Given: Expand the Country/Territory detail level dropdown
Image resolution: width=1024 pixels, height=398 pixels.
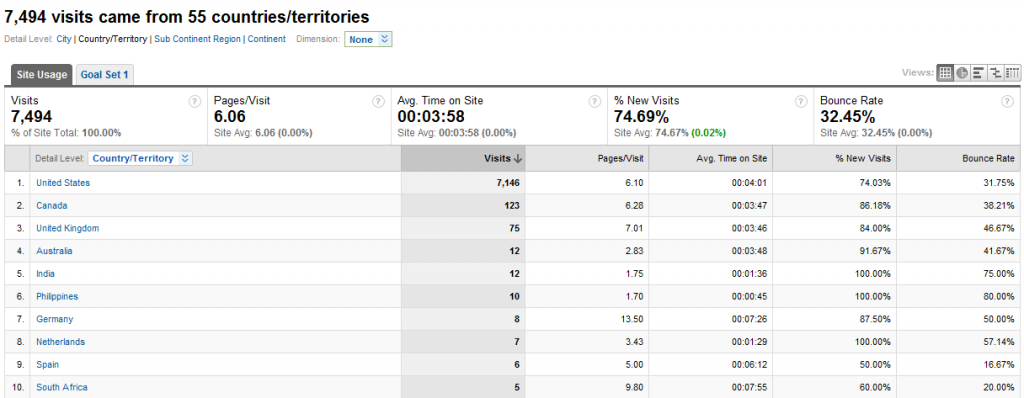Looking at the screenshot, I should (x=140, y=158).
